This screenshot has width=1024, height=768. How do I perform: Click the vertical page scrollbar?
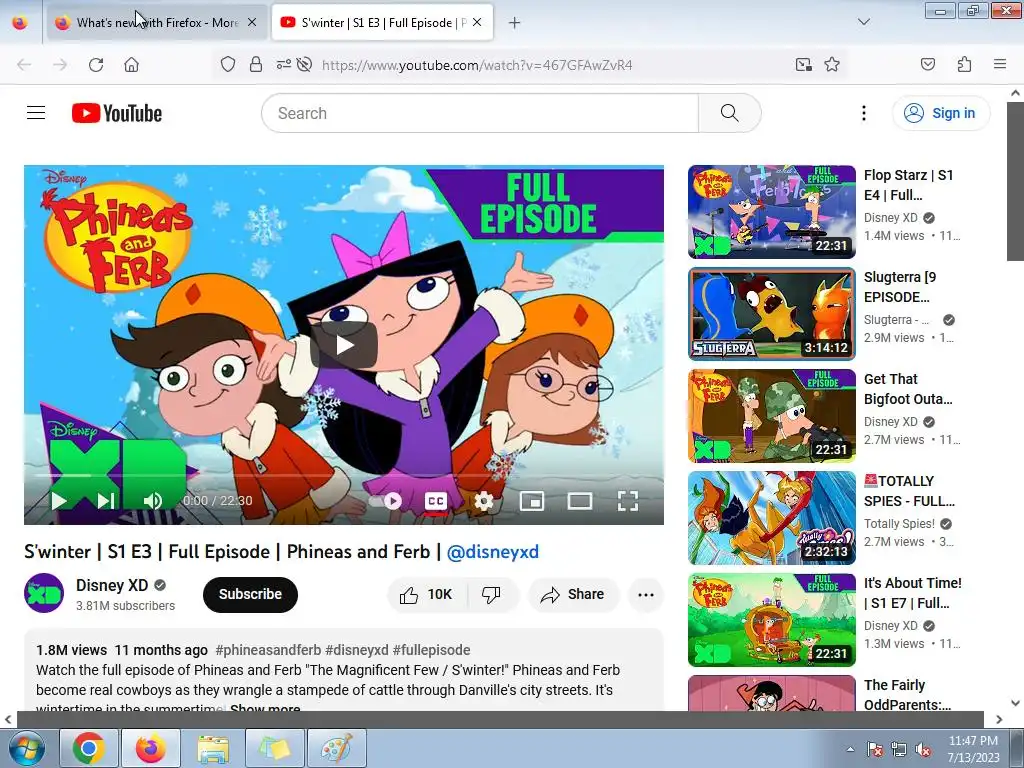tap(1015, 182)
